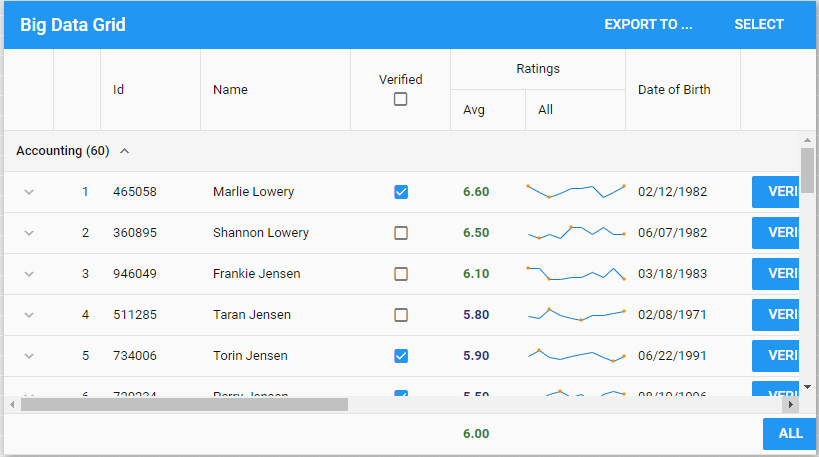This screenshot has height=457, width=819.
Task: Click the average rating 6.50
Action: 476,233
